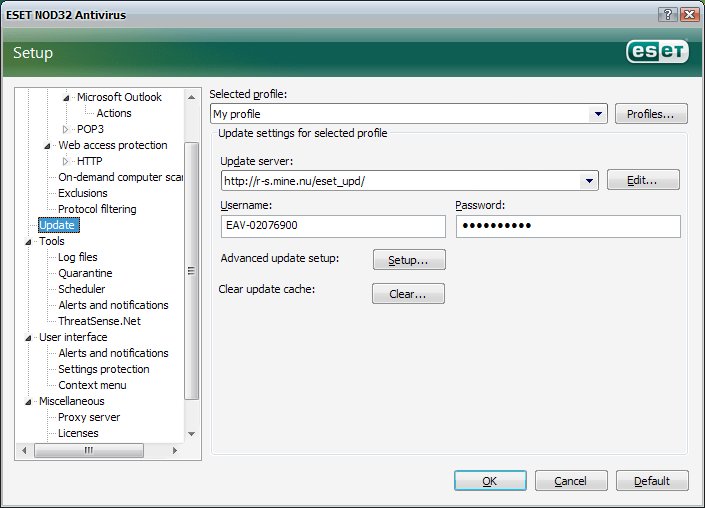The image size is (705, 508).
Task: Open Advanced update Setup... button
Action: click(x=409, y=260)
